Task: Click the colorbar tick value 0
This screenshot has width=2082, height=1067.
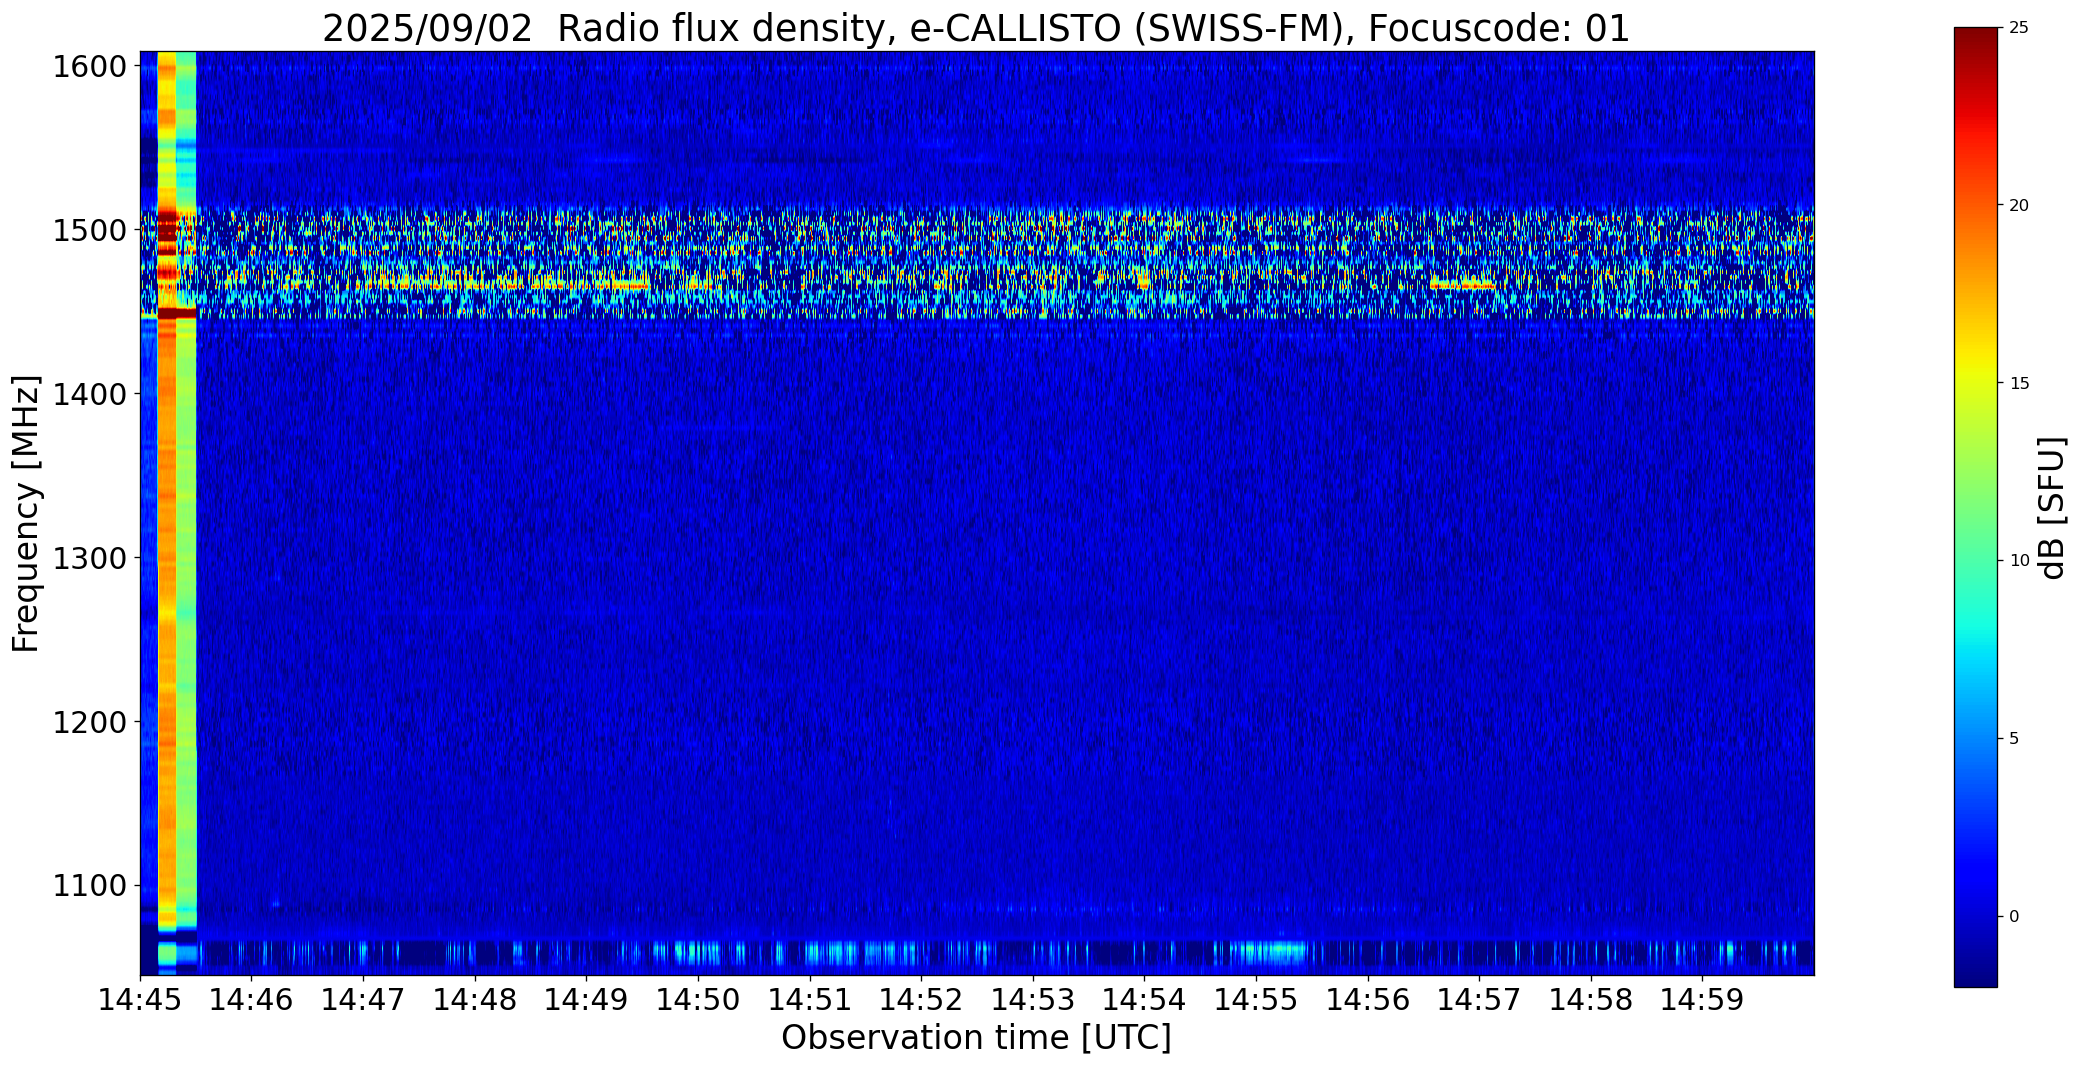Action: [2014, 916]
